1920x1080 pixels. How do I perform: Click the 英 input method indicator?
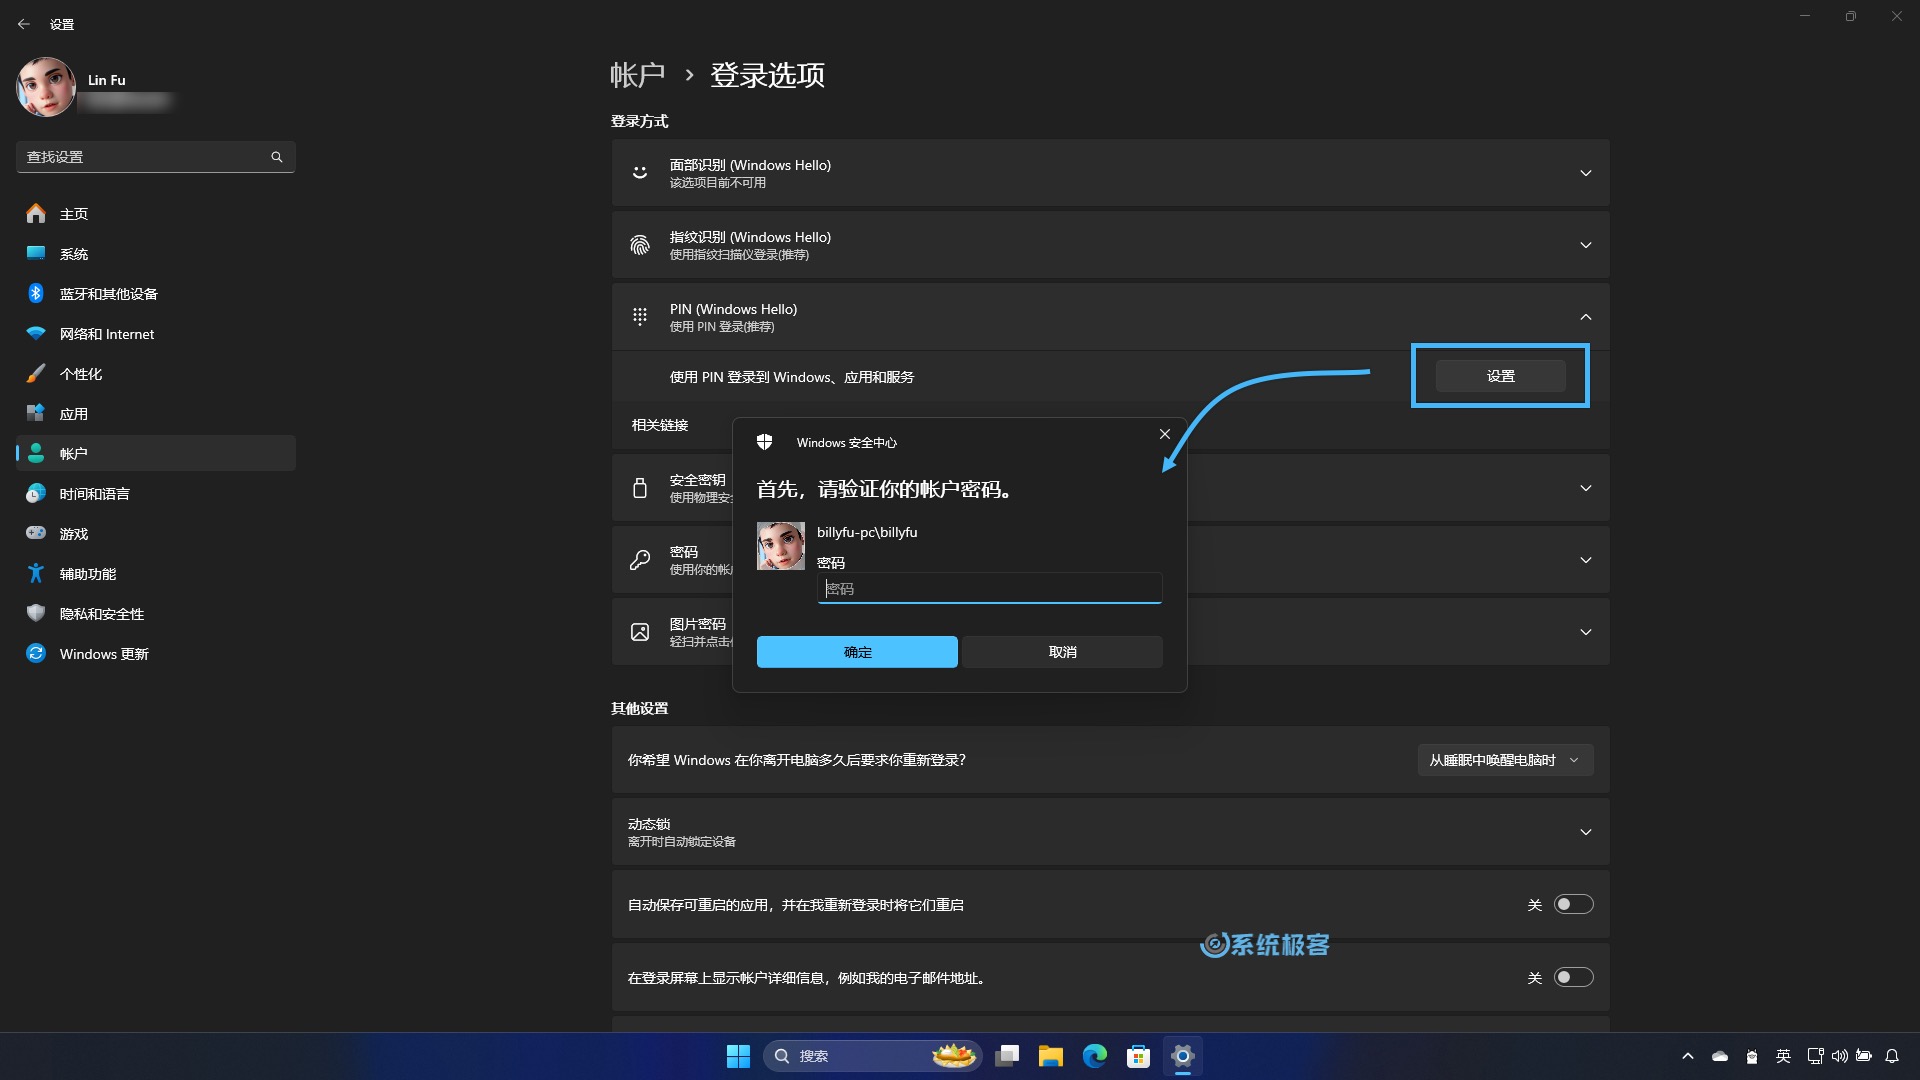click(x=1783, y=1056)
